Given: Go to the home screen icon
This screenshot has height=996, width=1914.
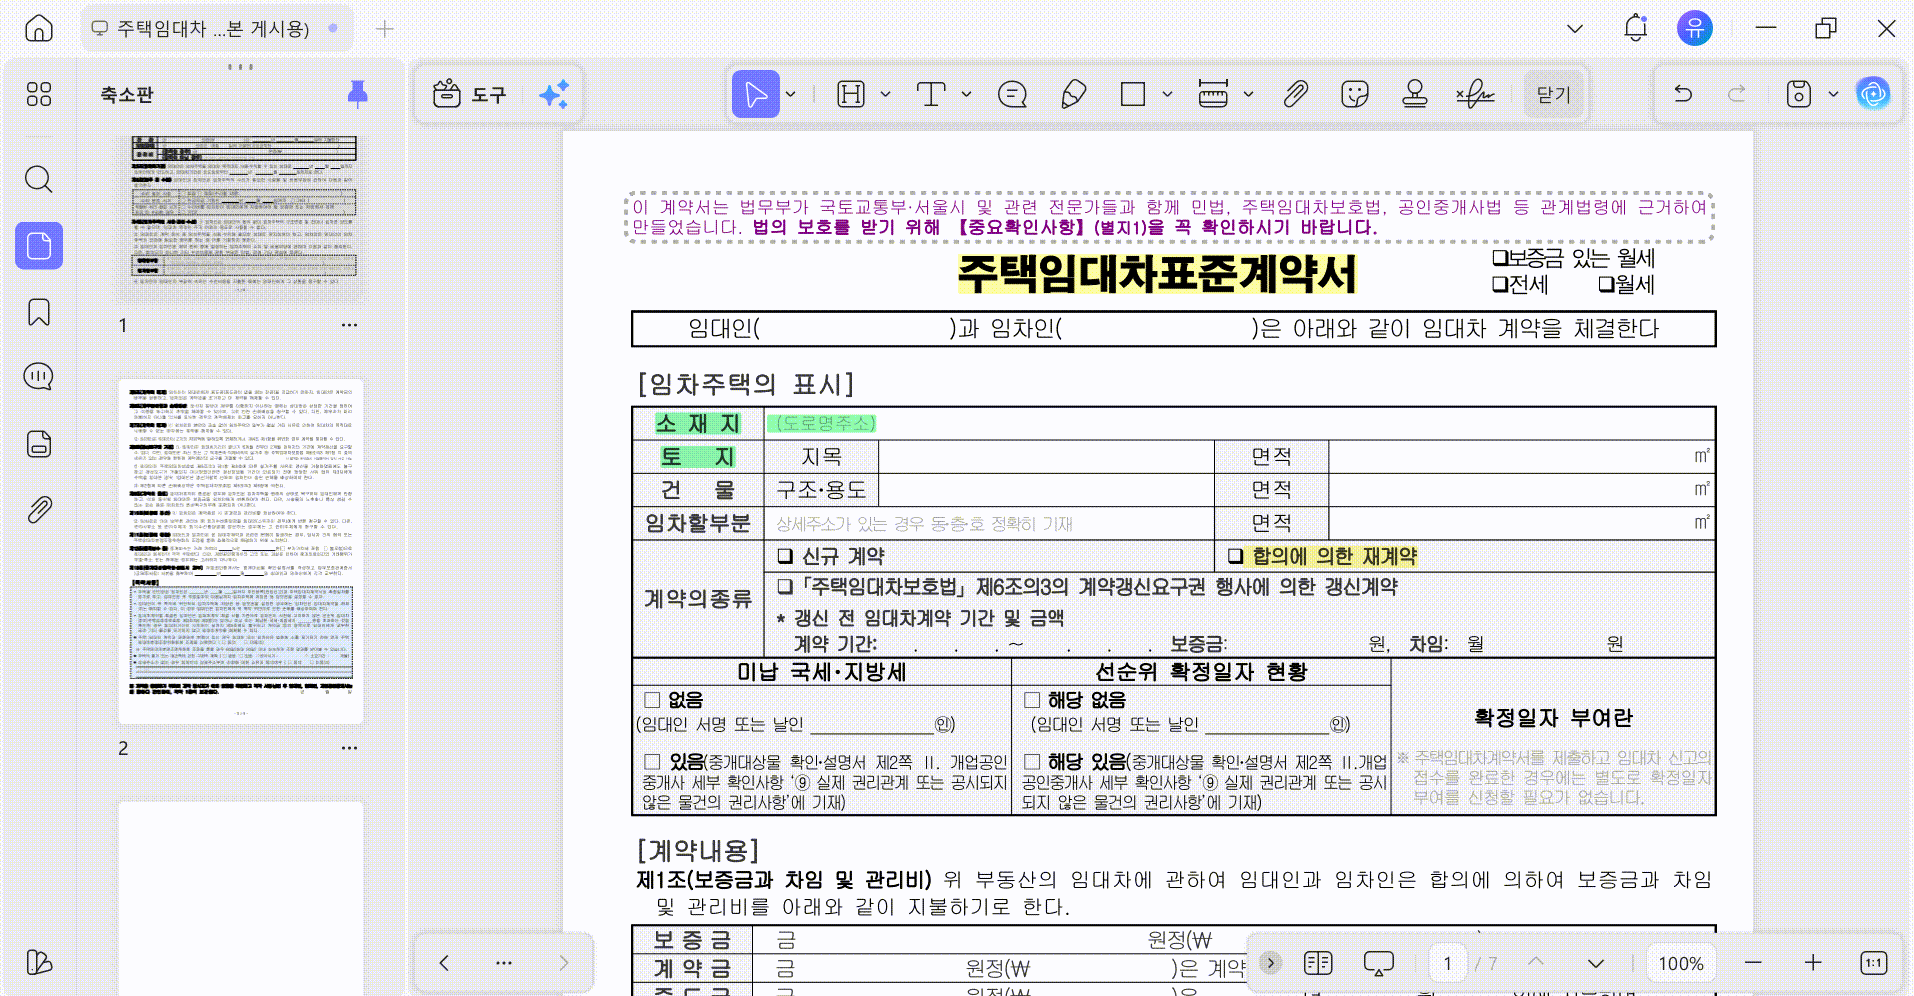Looking at the screenshot, I should pos(39,28).
